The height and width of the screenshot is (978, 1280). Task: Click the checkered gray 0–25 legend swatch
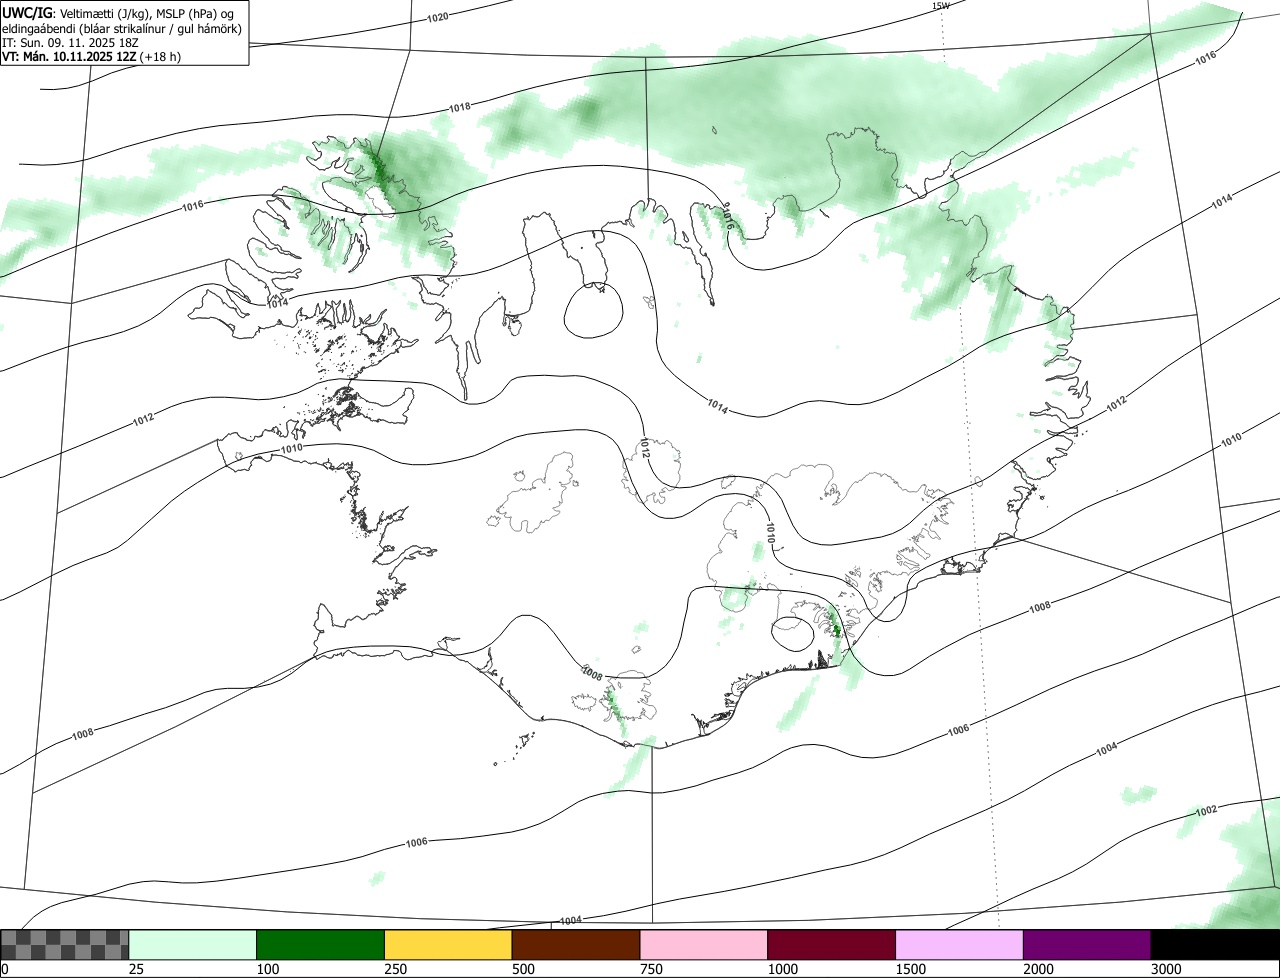(65, 945)
